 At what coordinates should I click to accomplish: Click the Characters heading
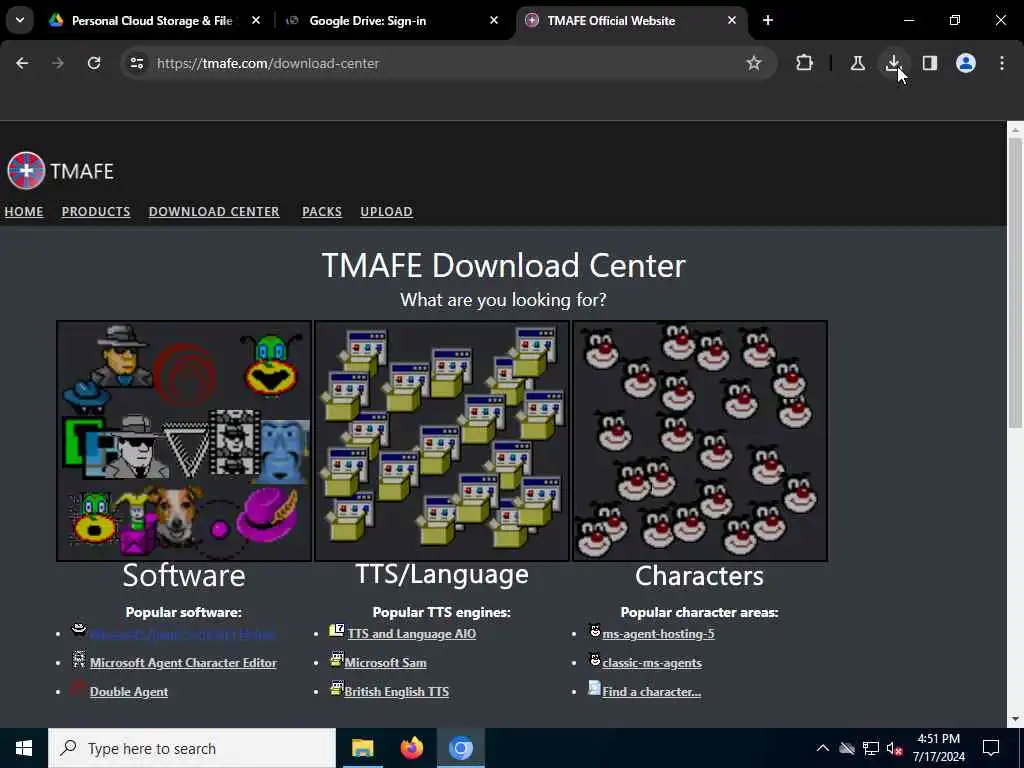(699, 575)
